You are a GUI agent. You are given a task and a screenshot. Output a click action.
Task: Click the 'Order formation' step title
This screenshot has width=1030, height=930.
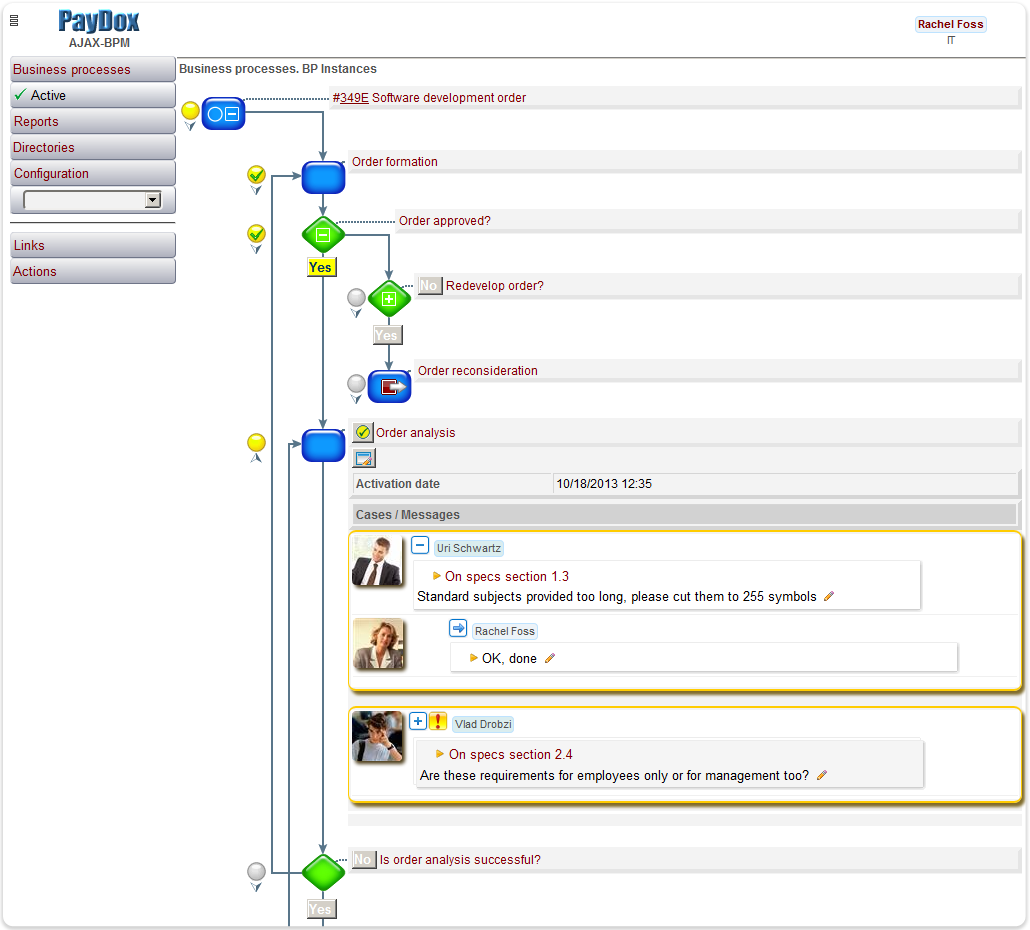pyautogui.click(x=395, y=162)
